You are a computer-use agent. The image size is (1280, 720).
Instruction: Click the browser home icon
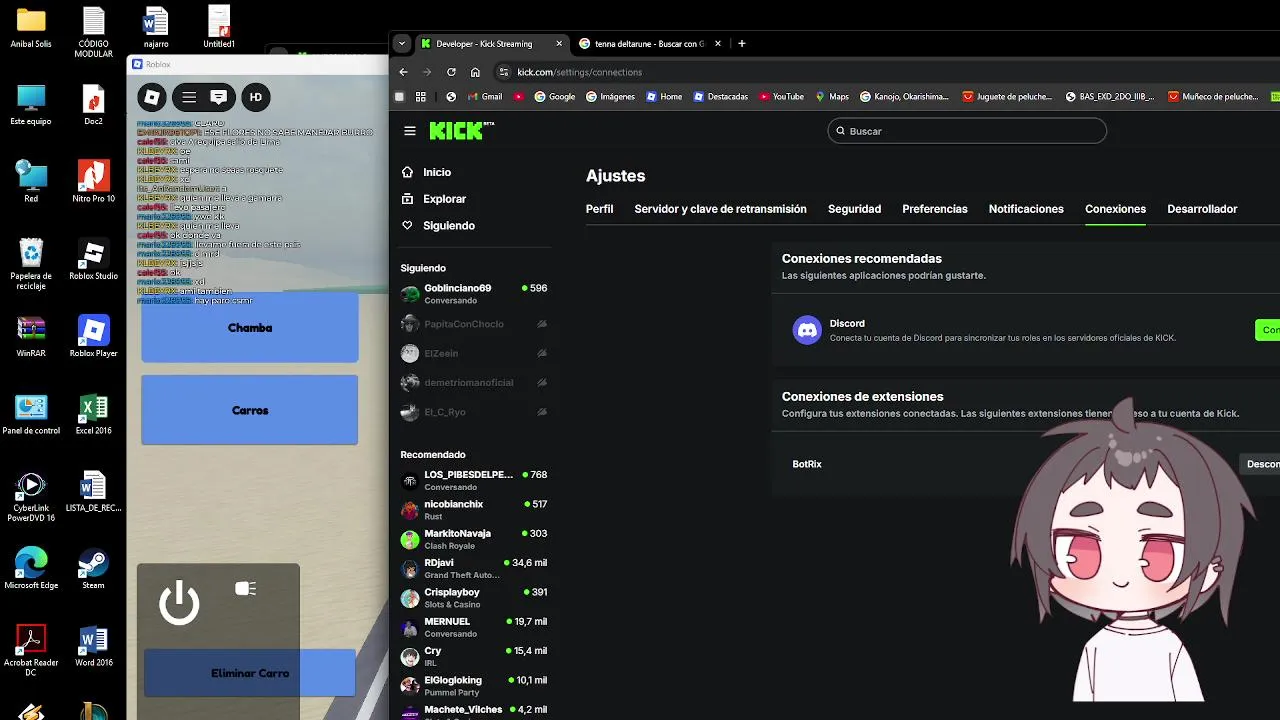475,72
